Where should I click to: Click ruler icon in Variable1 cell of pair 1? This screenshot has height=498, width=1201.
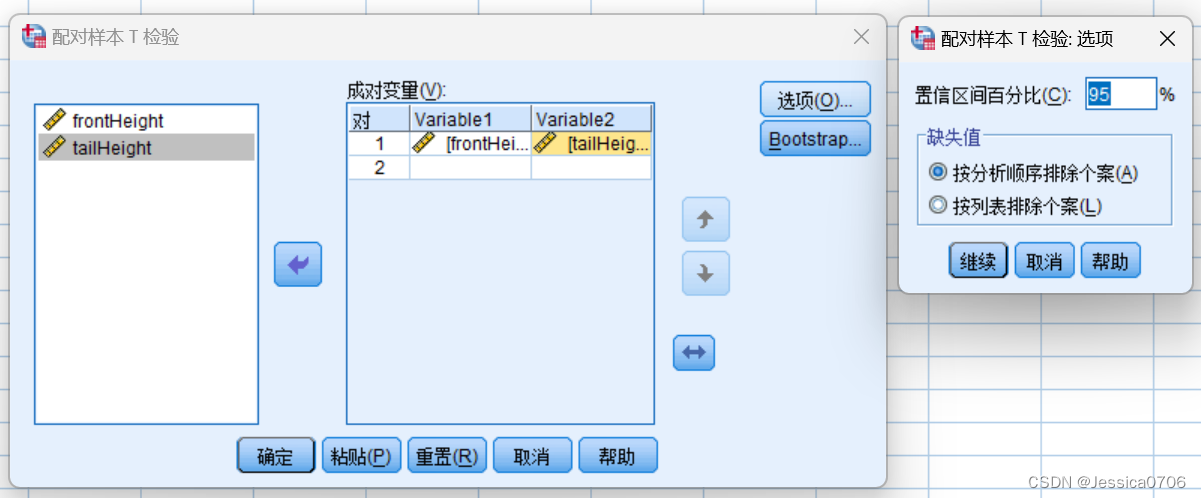click(x=424, y=143)
